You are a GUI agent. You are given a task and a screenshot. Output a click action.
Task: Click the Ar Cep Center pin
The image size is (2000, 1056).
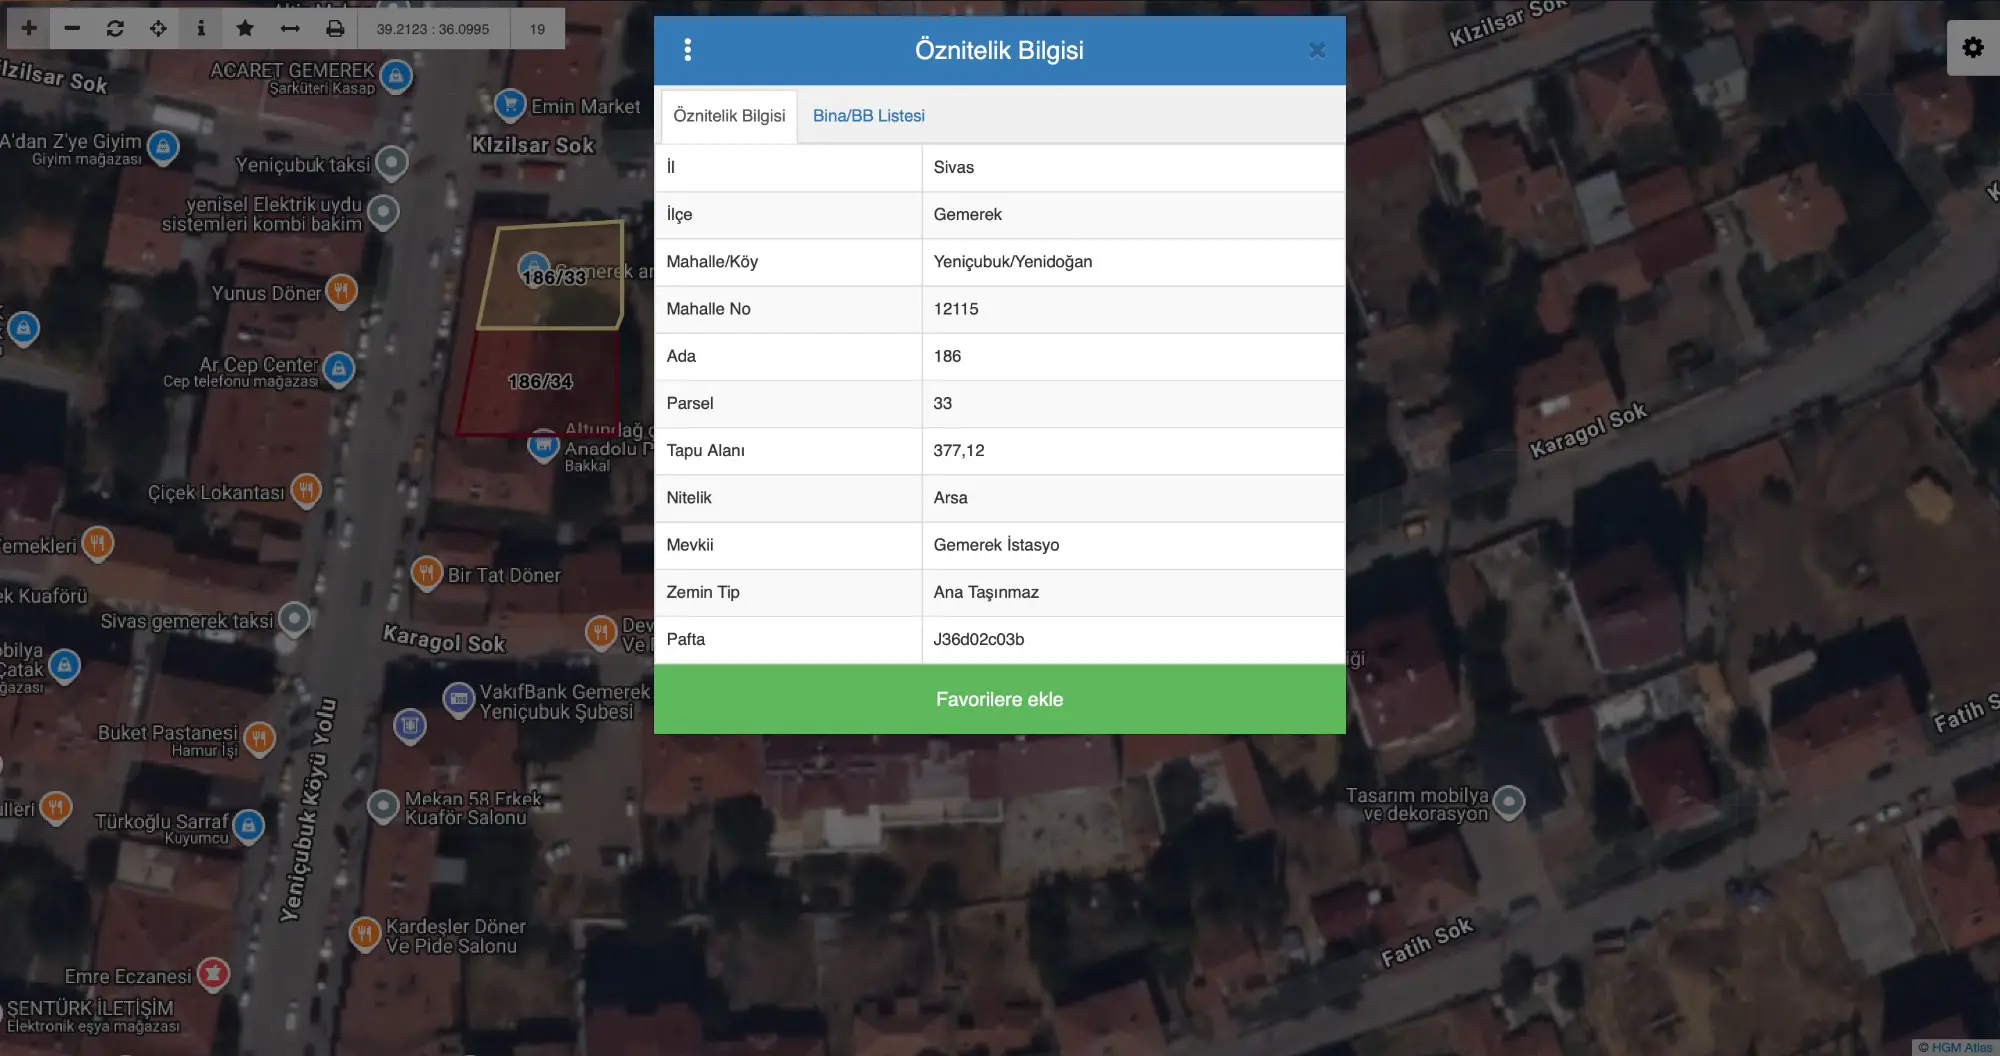[339, 368]
